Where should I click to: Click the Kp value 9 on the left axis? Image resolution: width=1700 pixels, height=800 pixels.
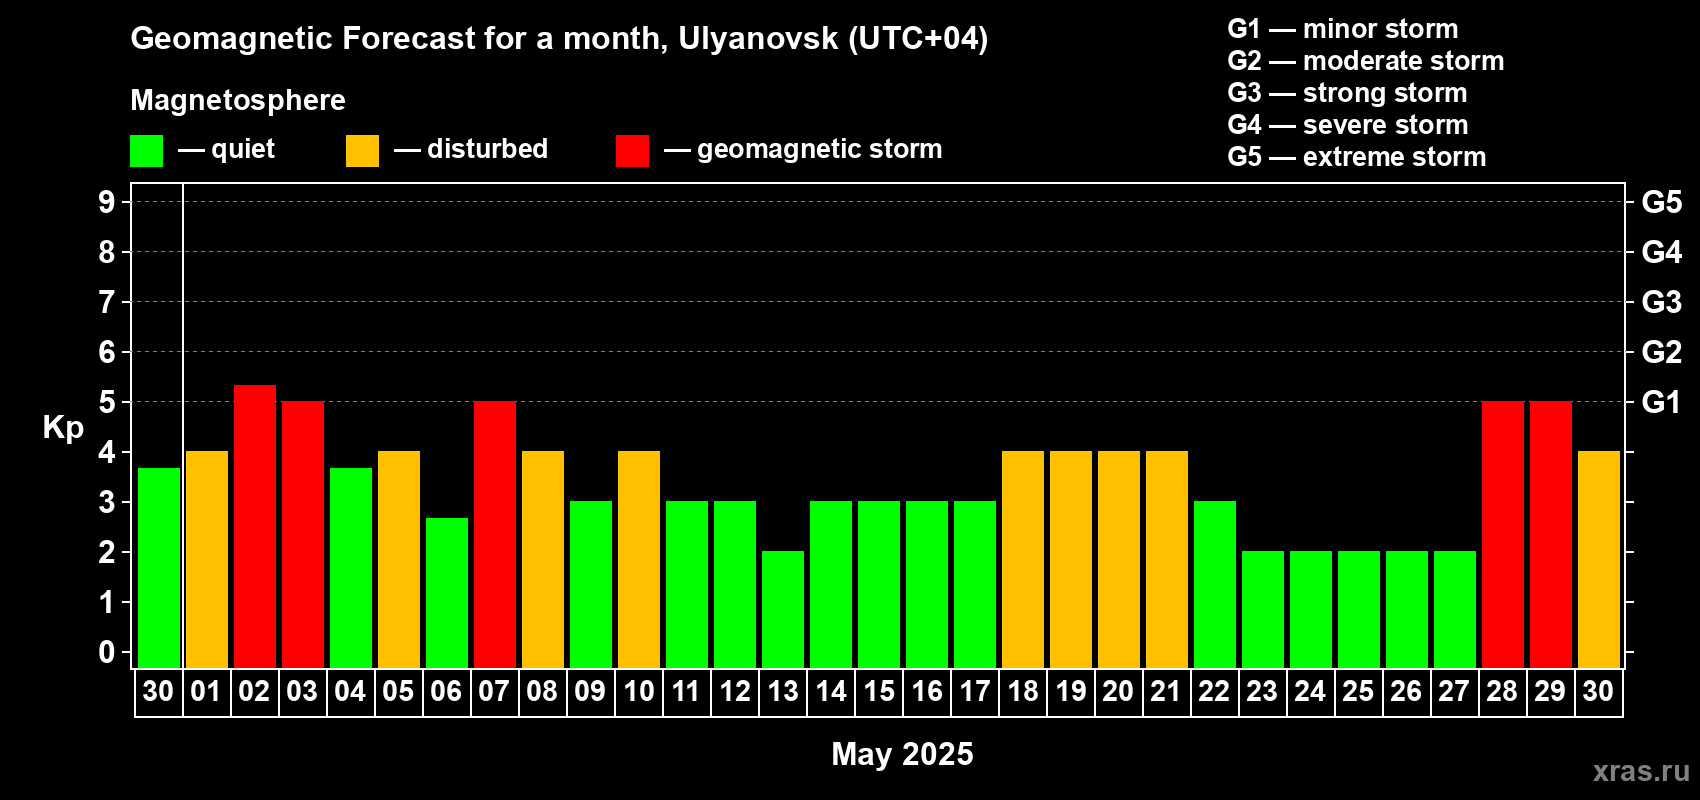107,202
